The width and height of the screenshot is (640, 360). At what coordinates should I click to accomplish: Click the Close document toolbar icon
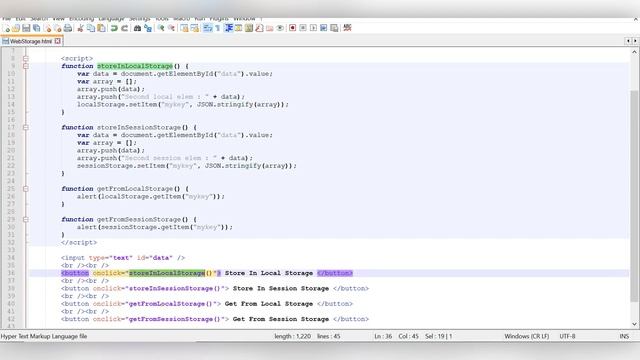[x=47, y=28]
